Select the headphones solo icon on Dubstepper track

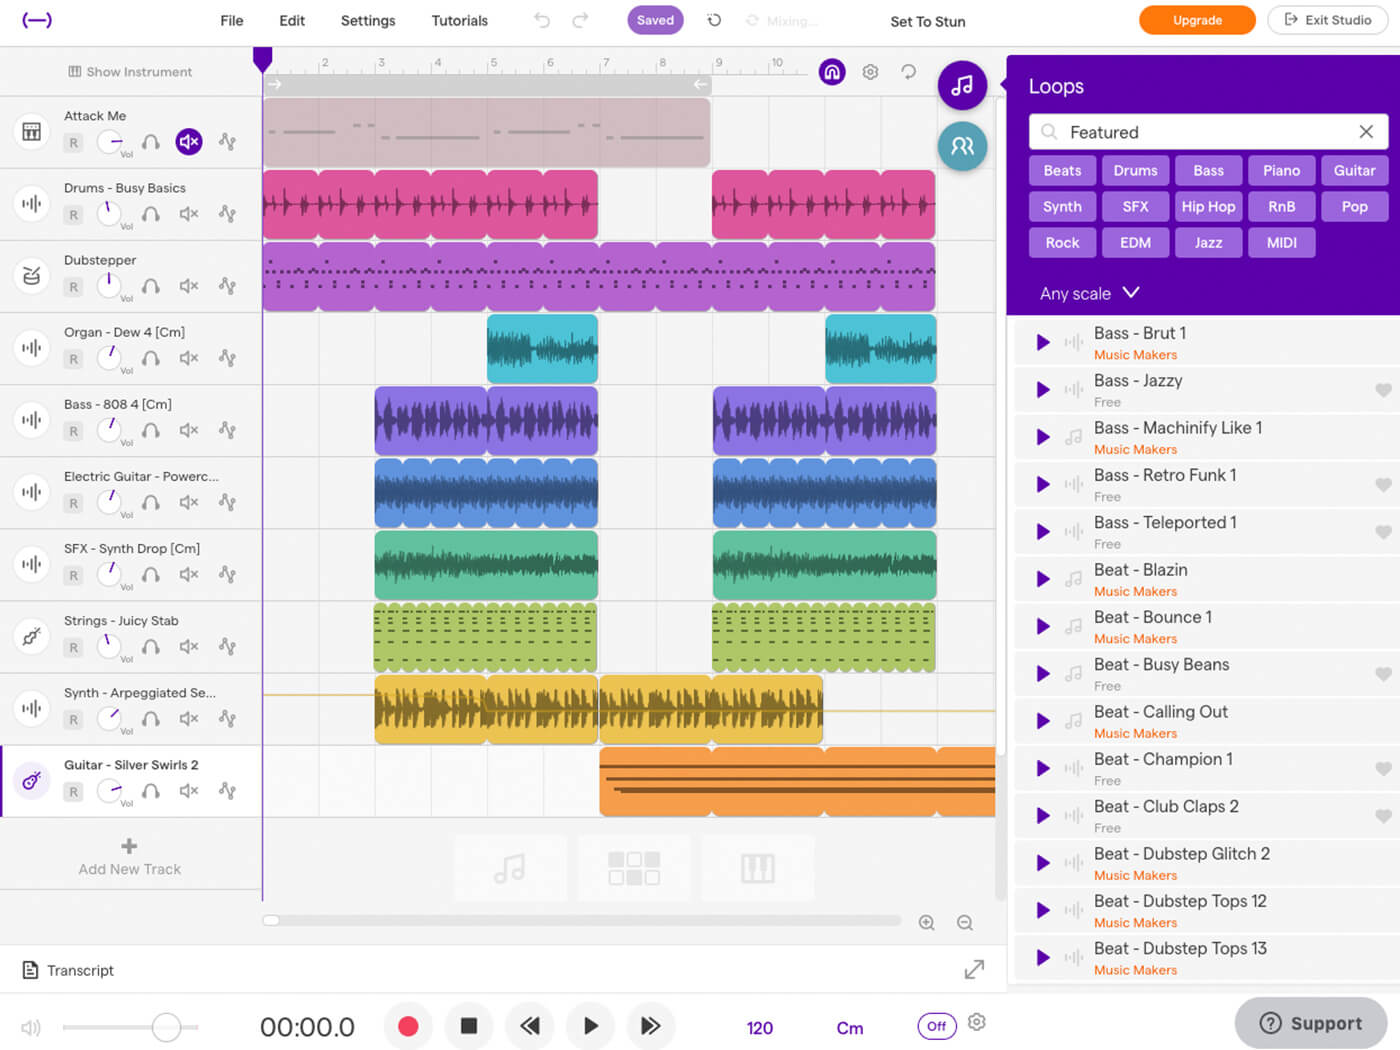pyautogui.click(x=150, y=286)
